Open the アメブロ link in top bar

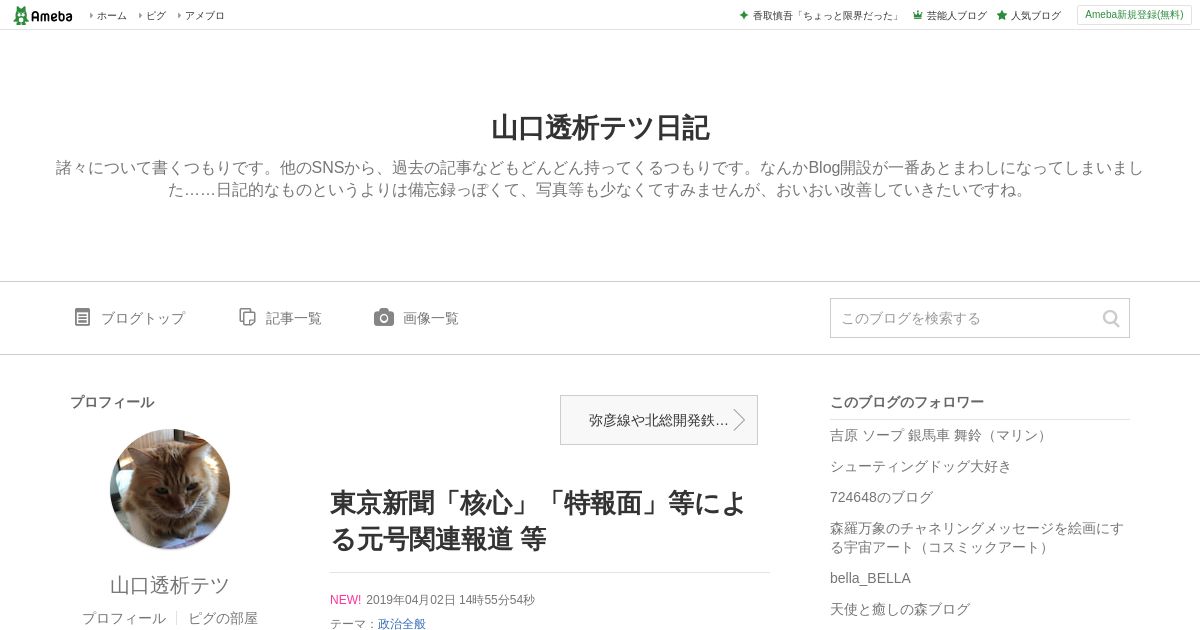point(204,16)
